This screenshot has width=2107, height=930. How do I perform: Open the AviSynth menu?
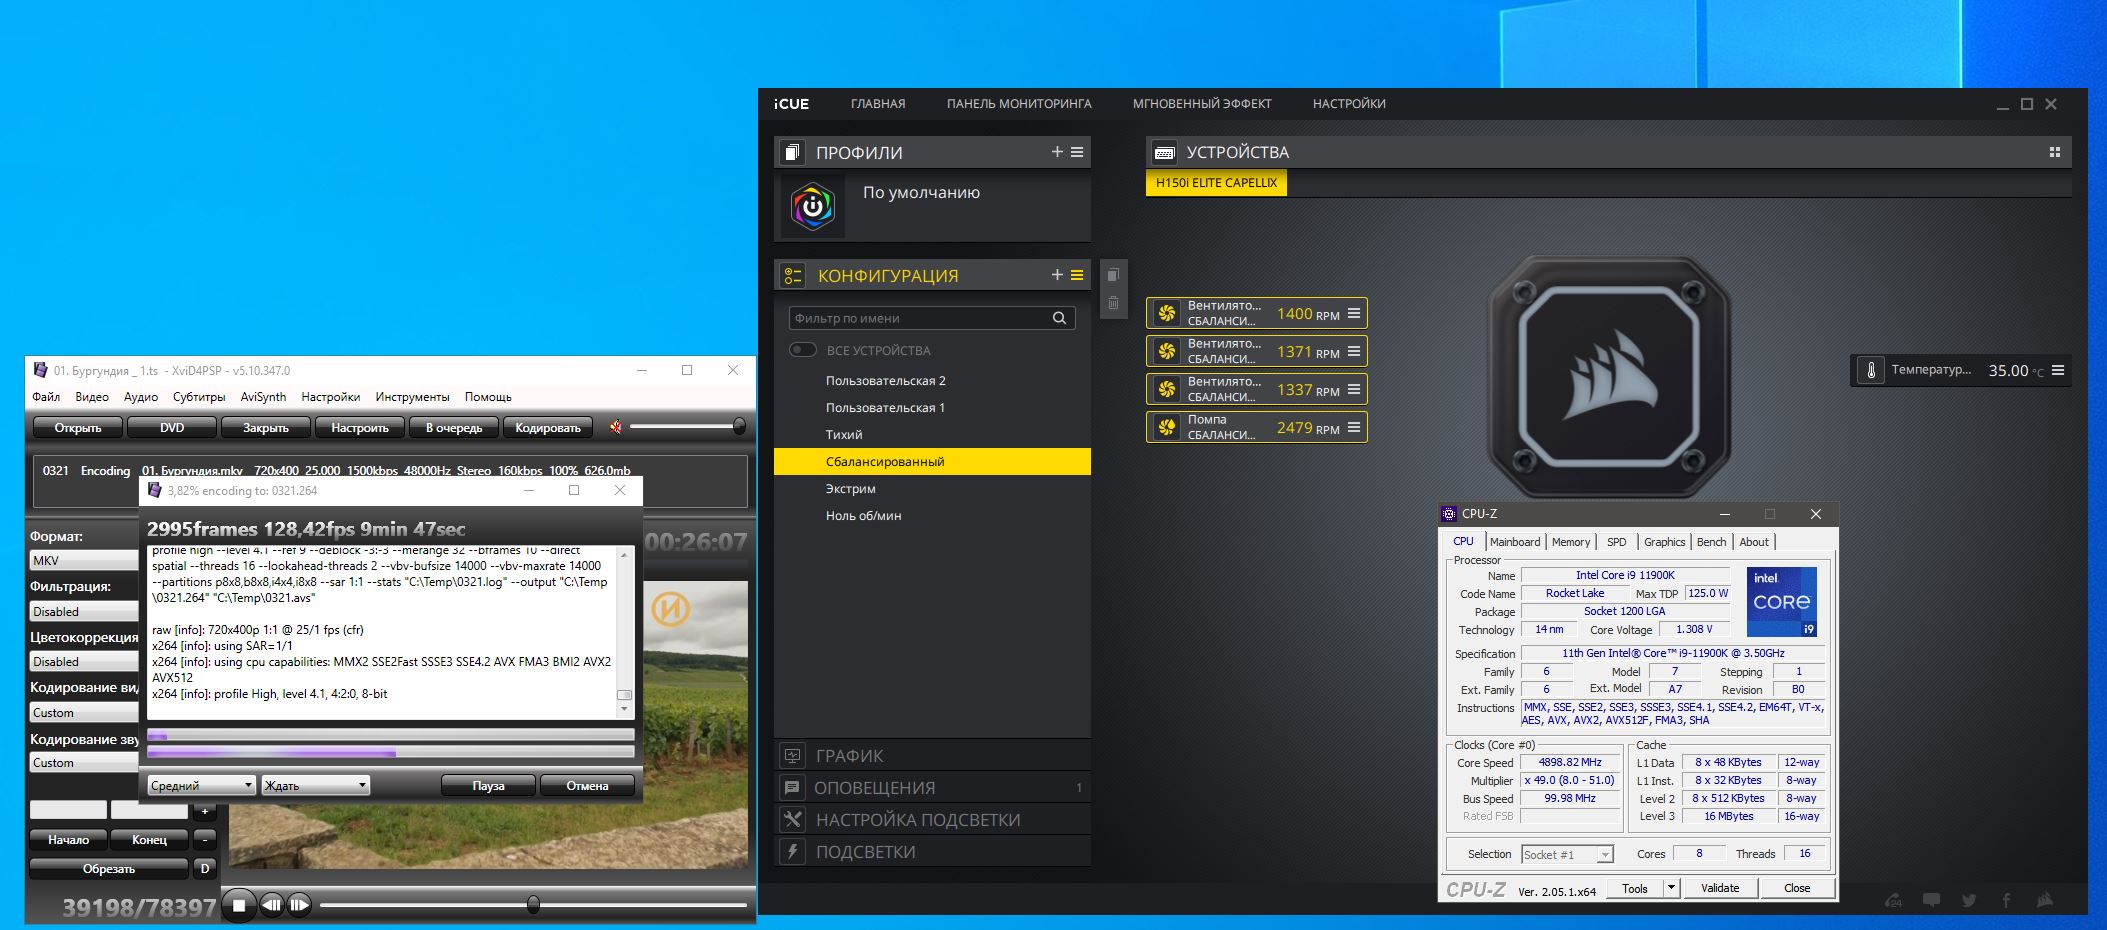[263, 397]
